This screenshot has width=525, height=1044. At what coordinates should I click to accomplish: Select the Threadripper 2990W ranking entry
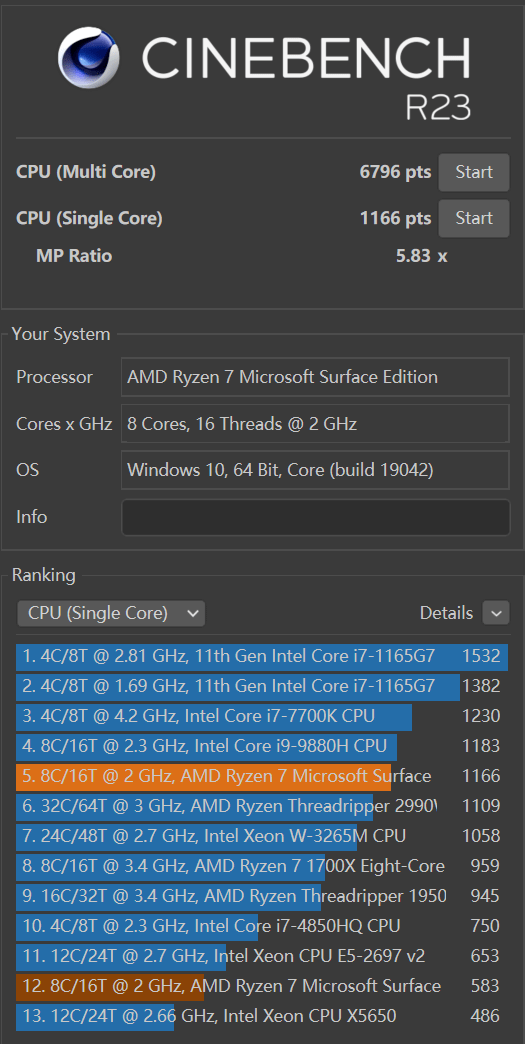pos(262,806)
